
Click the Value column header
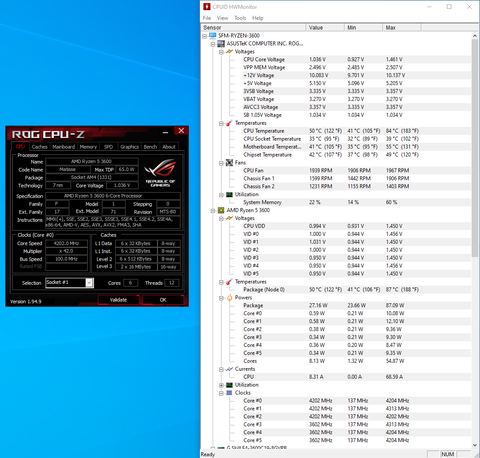(325, 28)
